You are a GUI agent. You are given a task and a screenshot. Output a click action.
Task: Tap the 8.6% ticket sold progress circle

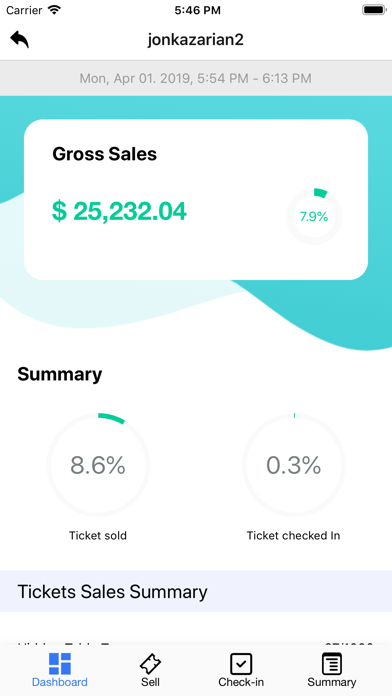pos(98,465)
